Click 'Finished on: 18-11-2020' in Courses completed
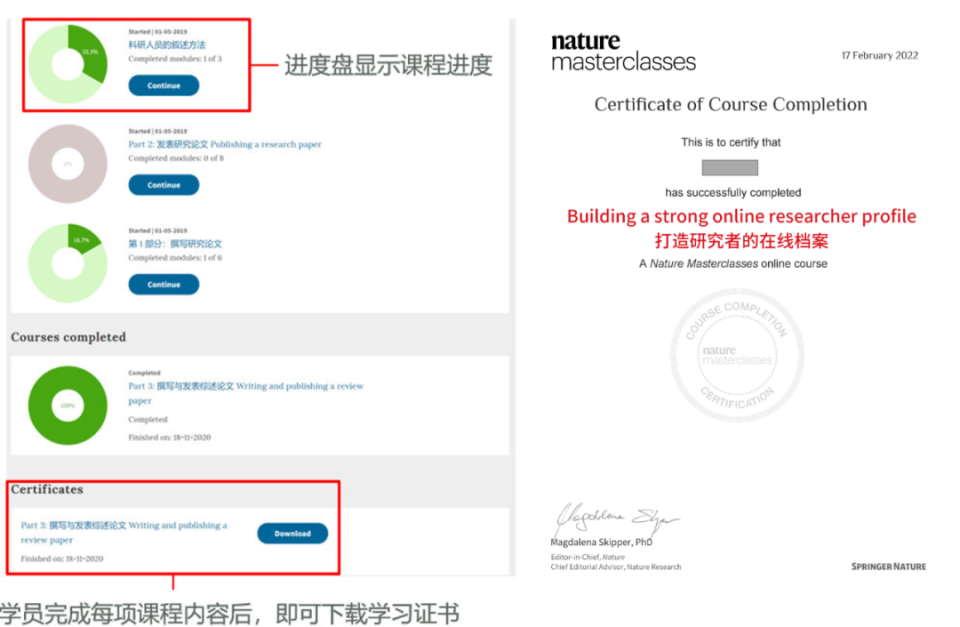The image size is (960, 627). click(x=170, y=437)
